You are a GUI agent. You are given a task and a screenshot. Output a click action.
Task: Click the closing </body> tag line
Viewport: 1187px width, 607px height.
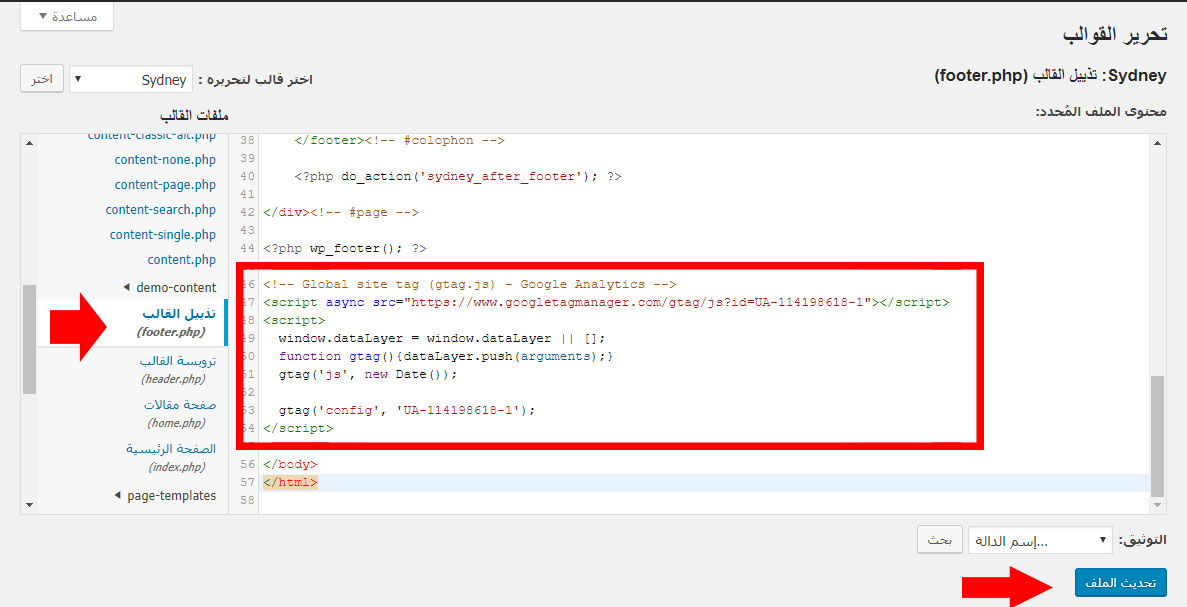coord(290,464)
